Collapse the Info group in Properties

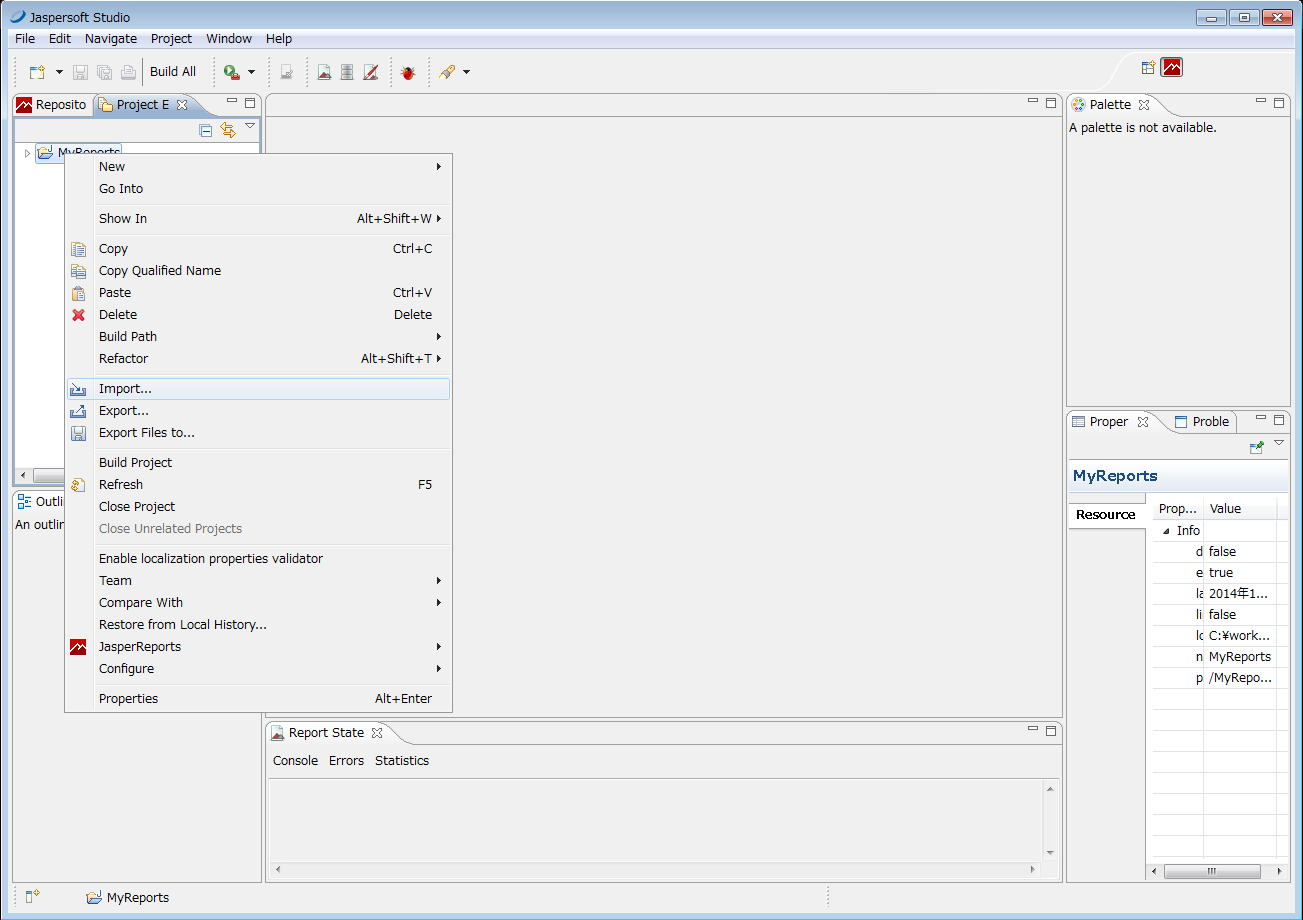1166,531
